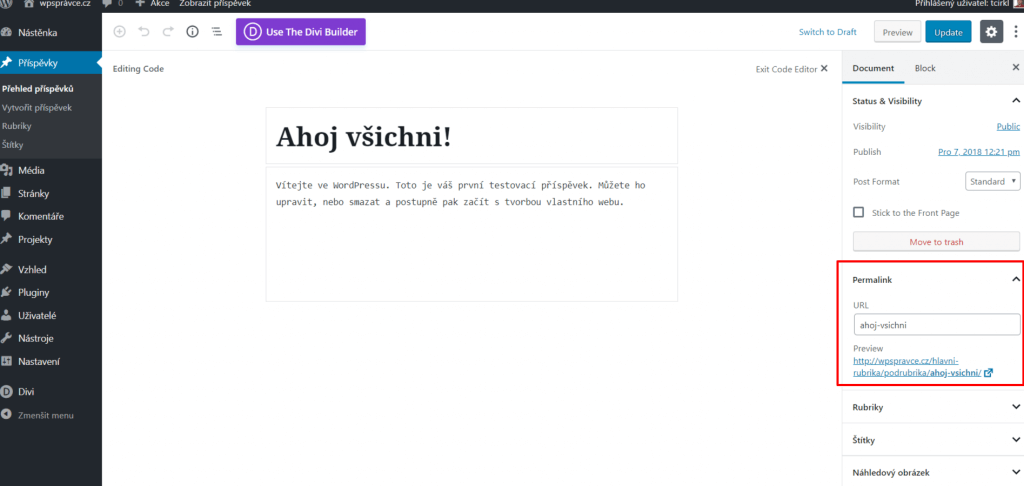
Task: Open the permalink preview external link icon
Action: (x=988, y=373)
